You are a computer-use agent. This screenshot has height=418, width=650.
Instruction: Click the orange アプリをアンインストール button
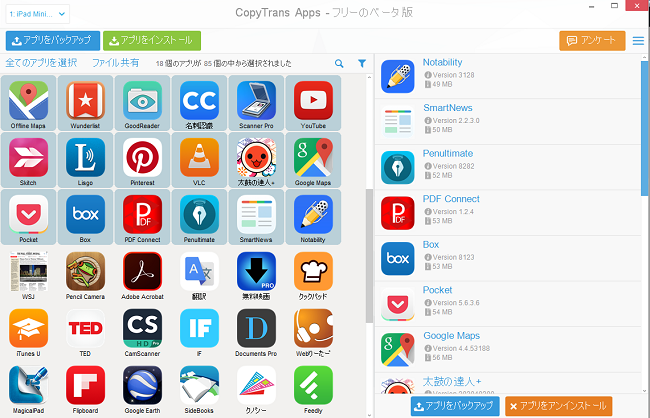559,406
